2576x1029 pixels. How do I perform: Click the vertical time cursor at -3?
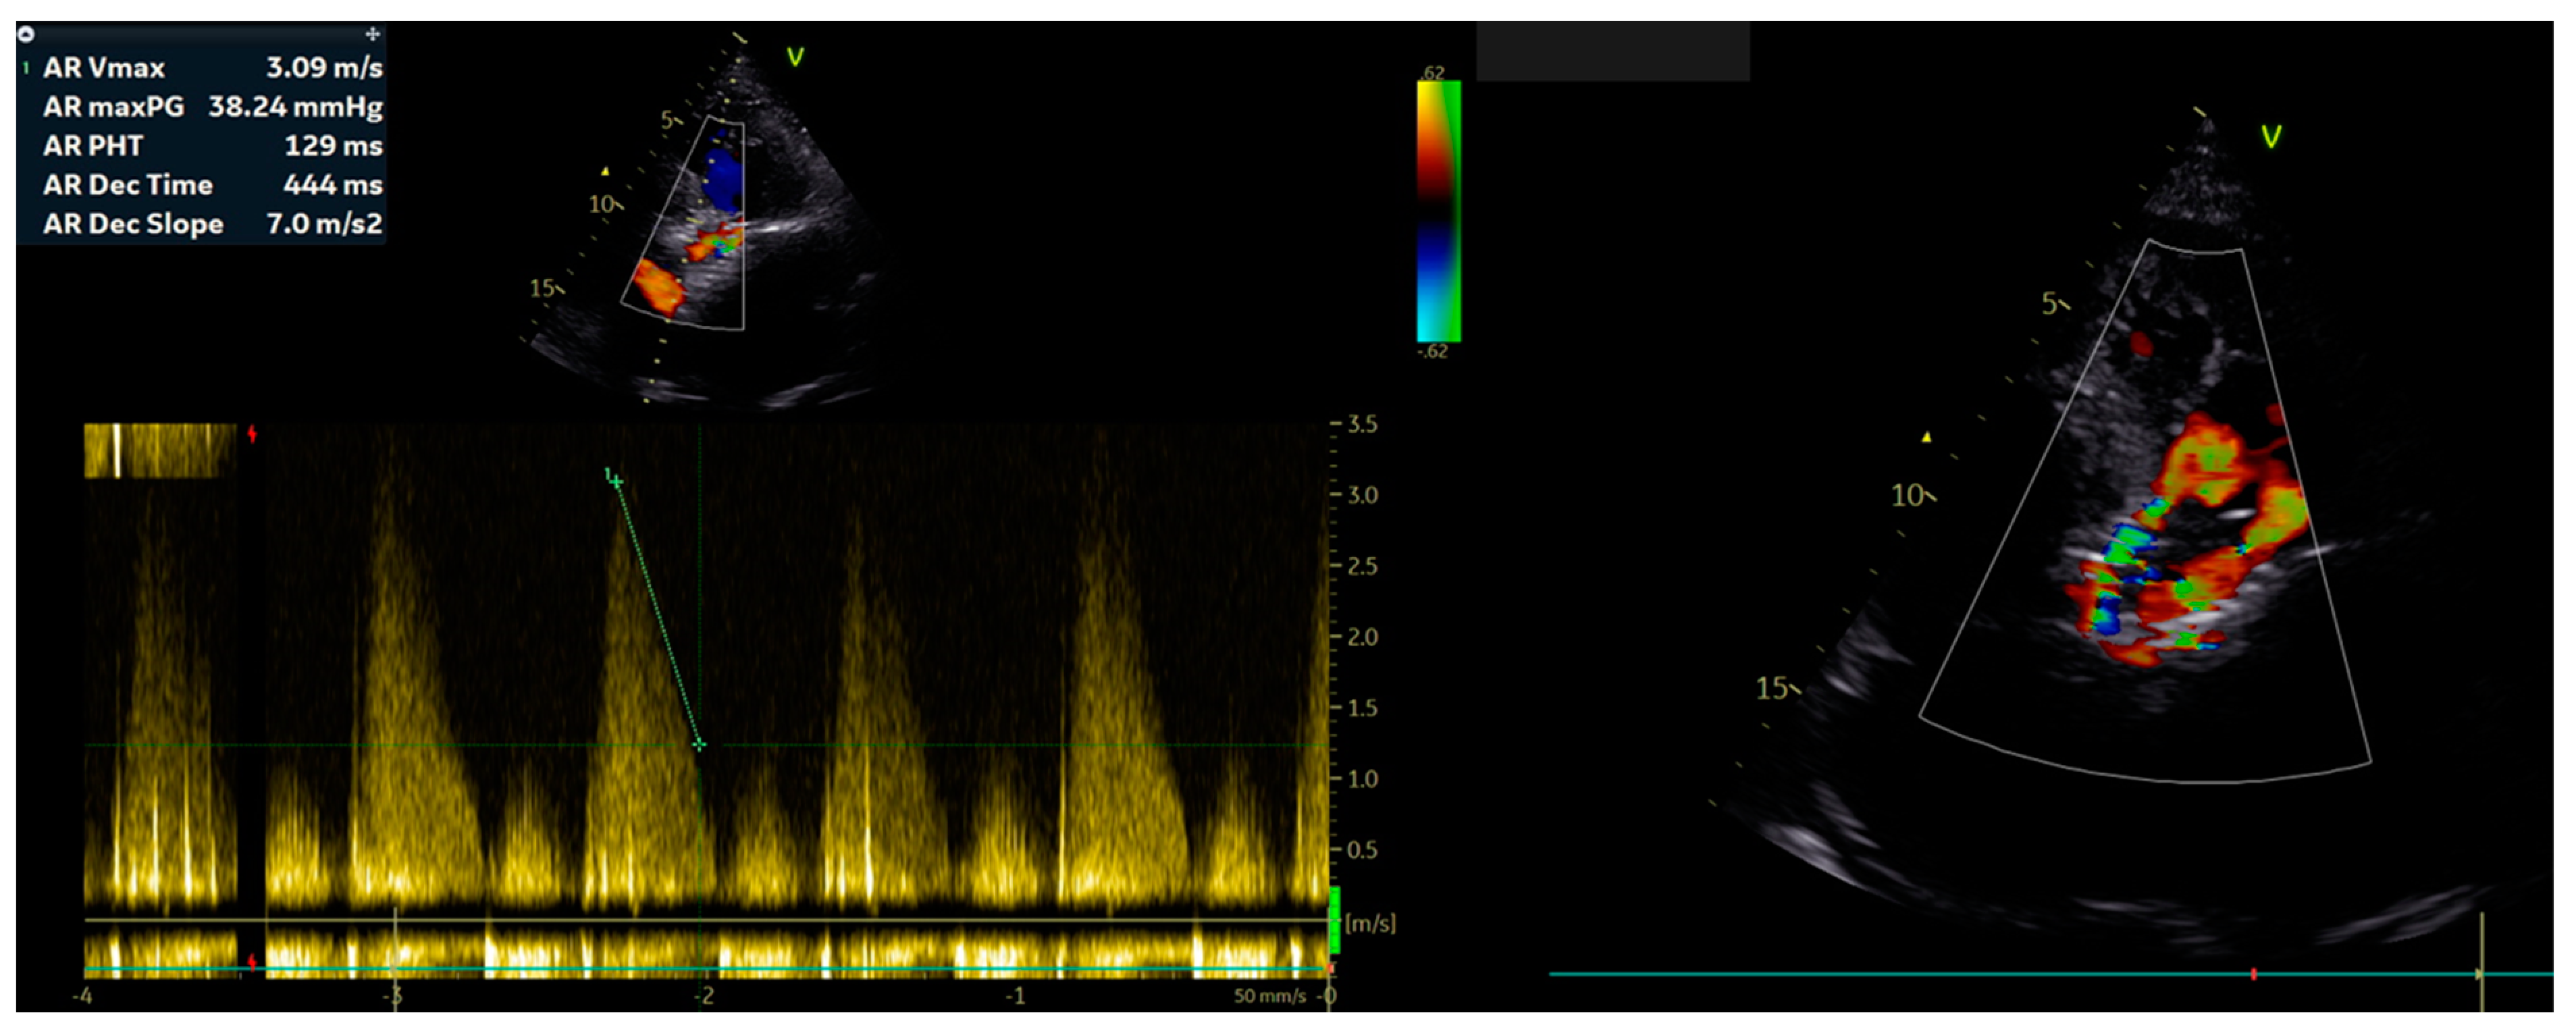(395, 950)
